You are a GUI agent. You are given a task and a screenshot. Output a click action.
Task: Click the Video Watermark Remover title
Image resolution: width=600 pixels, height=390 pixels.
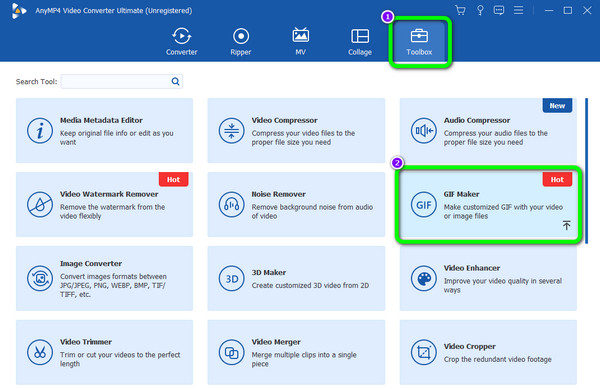tap(109, 194)
